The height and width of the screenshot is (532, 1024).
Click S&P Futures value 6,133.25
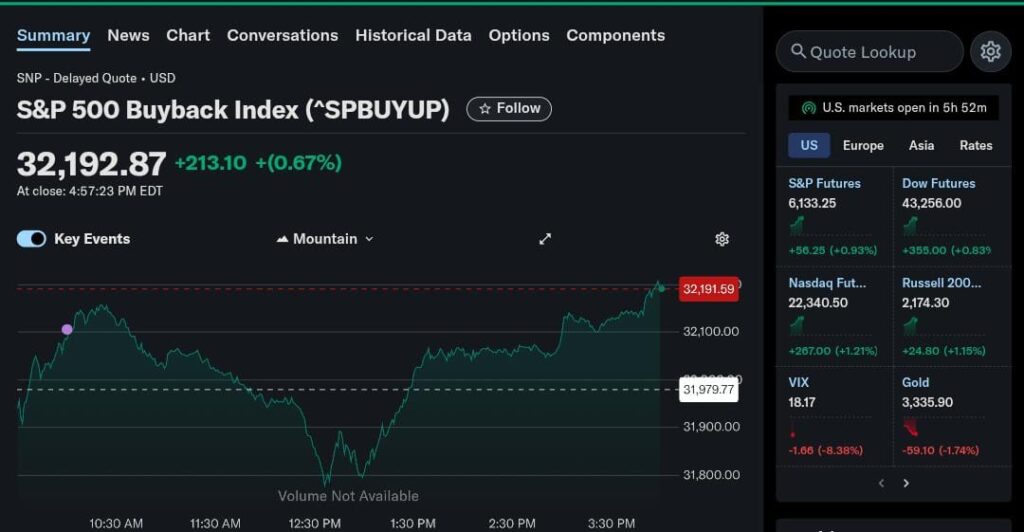tap(812, 203)
